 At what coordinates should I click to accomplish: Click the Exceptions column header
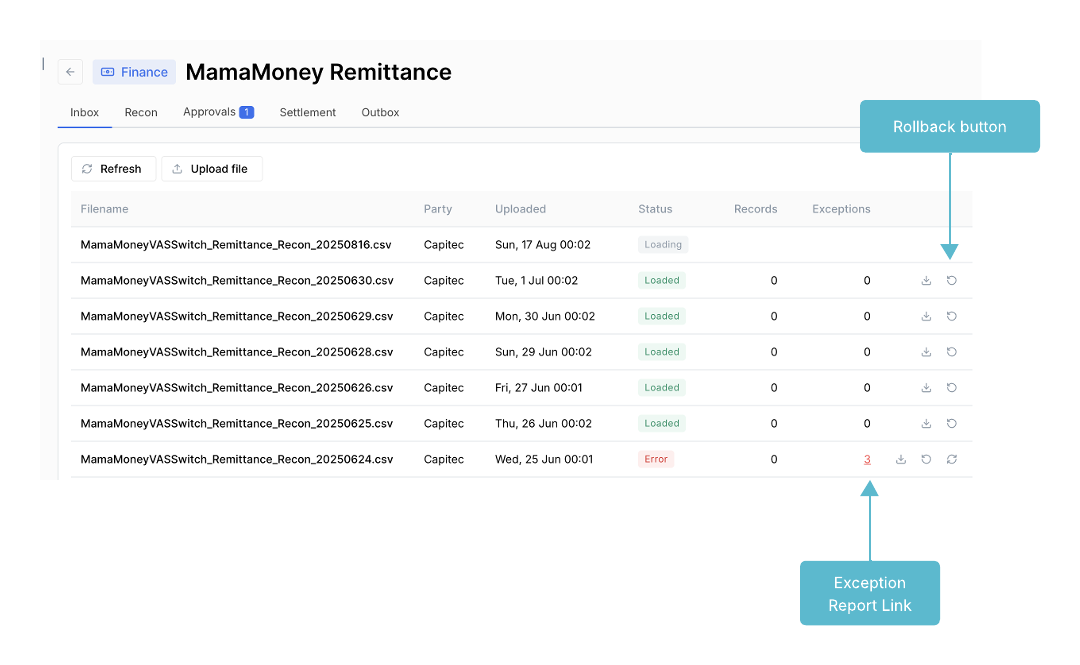841,209
